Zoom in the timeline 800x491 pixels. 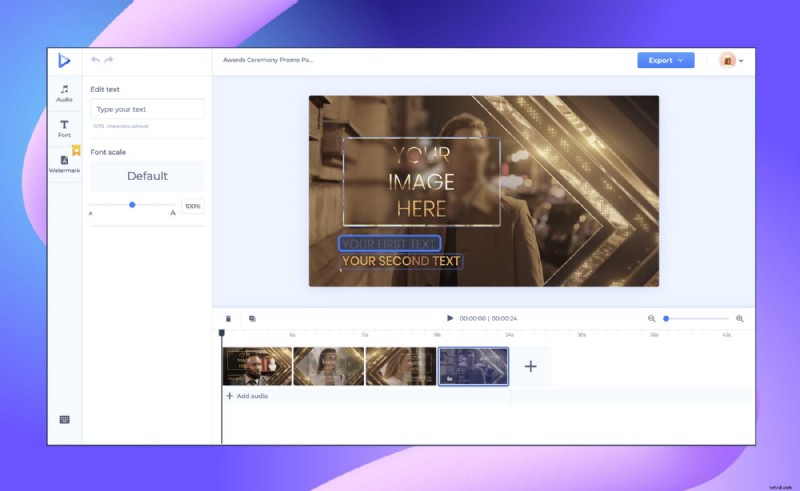[x=740, y=318]
